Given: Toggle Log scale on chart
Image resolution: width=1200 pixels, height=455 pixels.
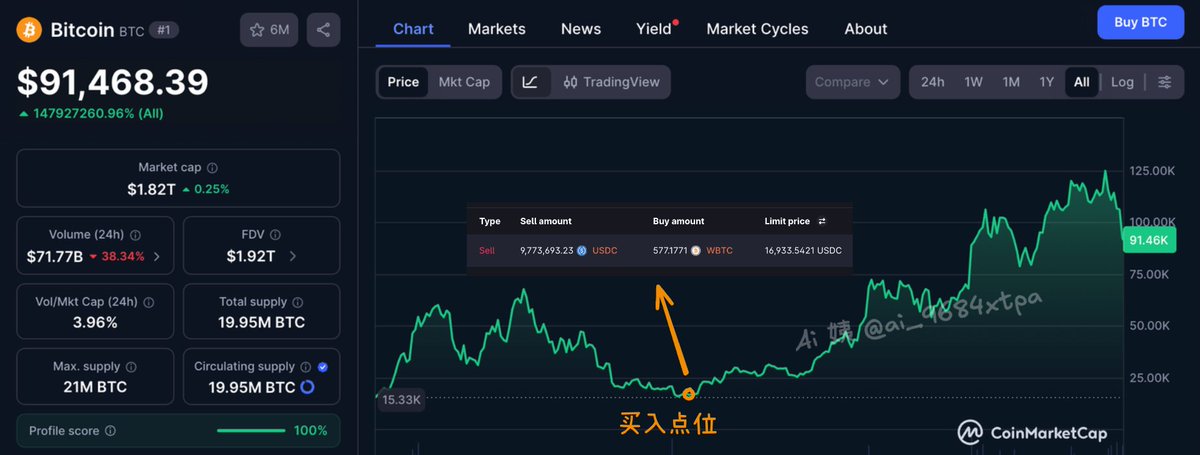Looking at the screenshot, I should [x=1122, y=82].
